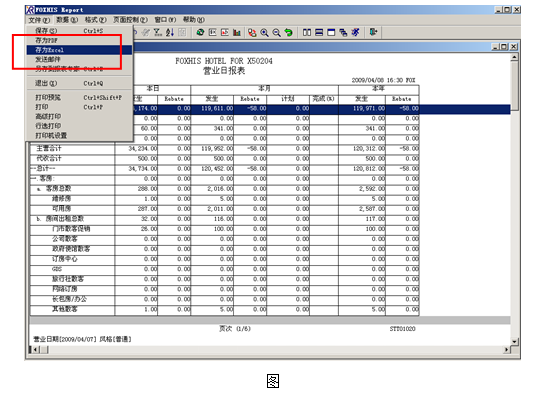Screen dimensions: 556x393
Task: Click the red-green find toolbar icon
Action: (x=252, y=33)
